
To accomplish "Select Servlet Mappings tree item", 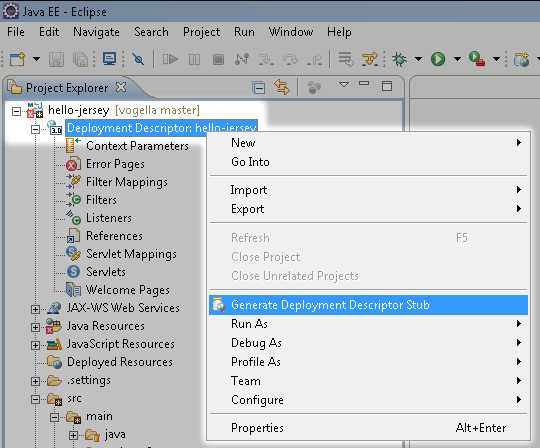I will click(131, 254).
